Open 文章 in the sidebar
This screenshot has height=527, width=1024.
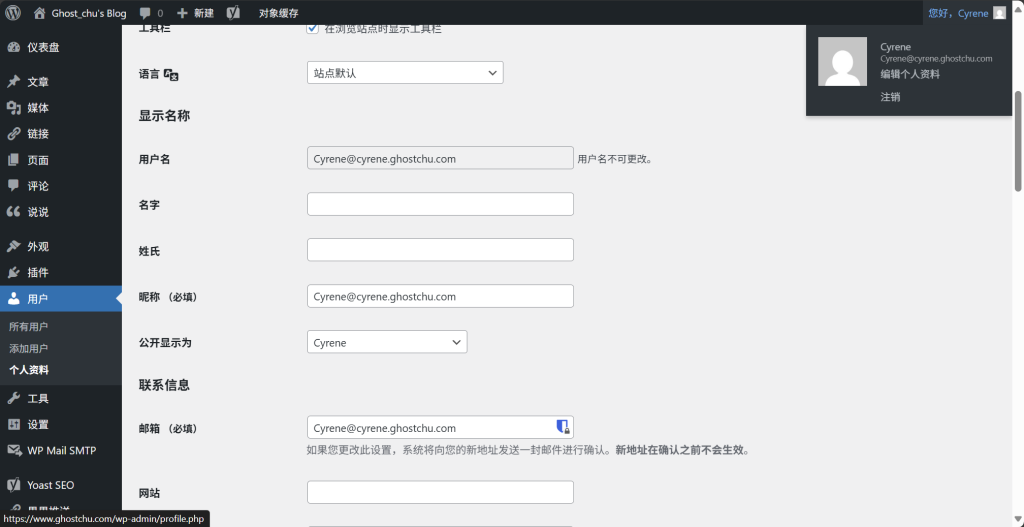click(x=61, y=82)
